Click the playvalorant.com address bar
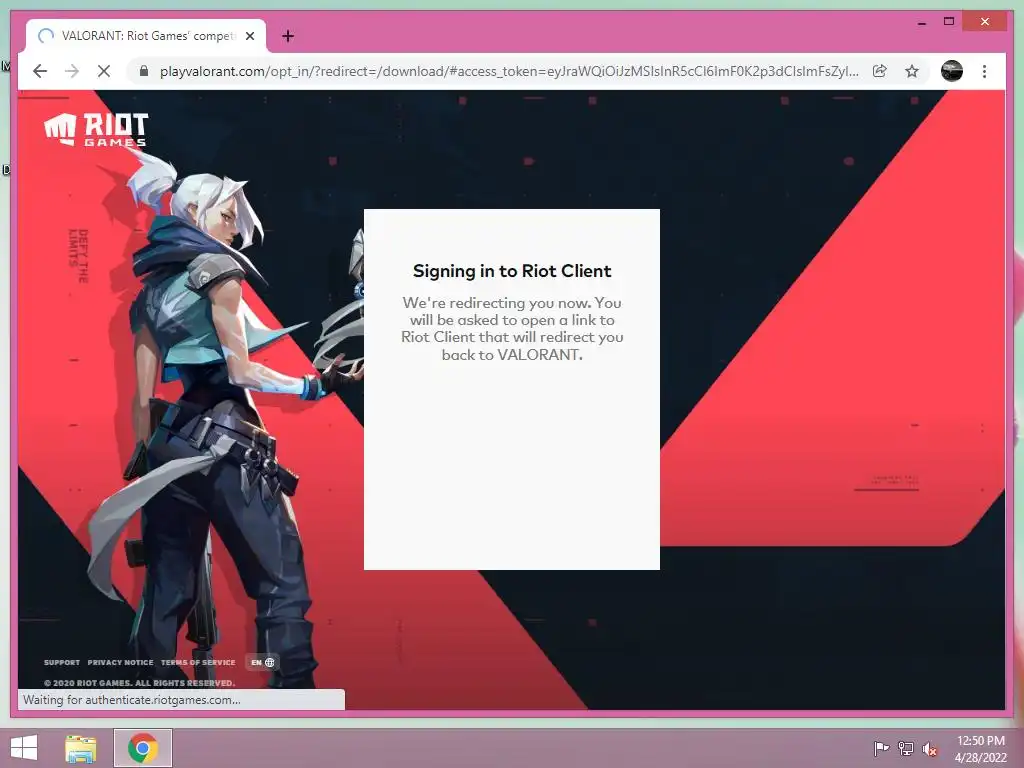 pos(509,71)
